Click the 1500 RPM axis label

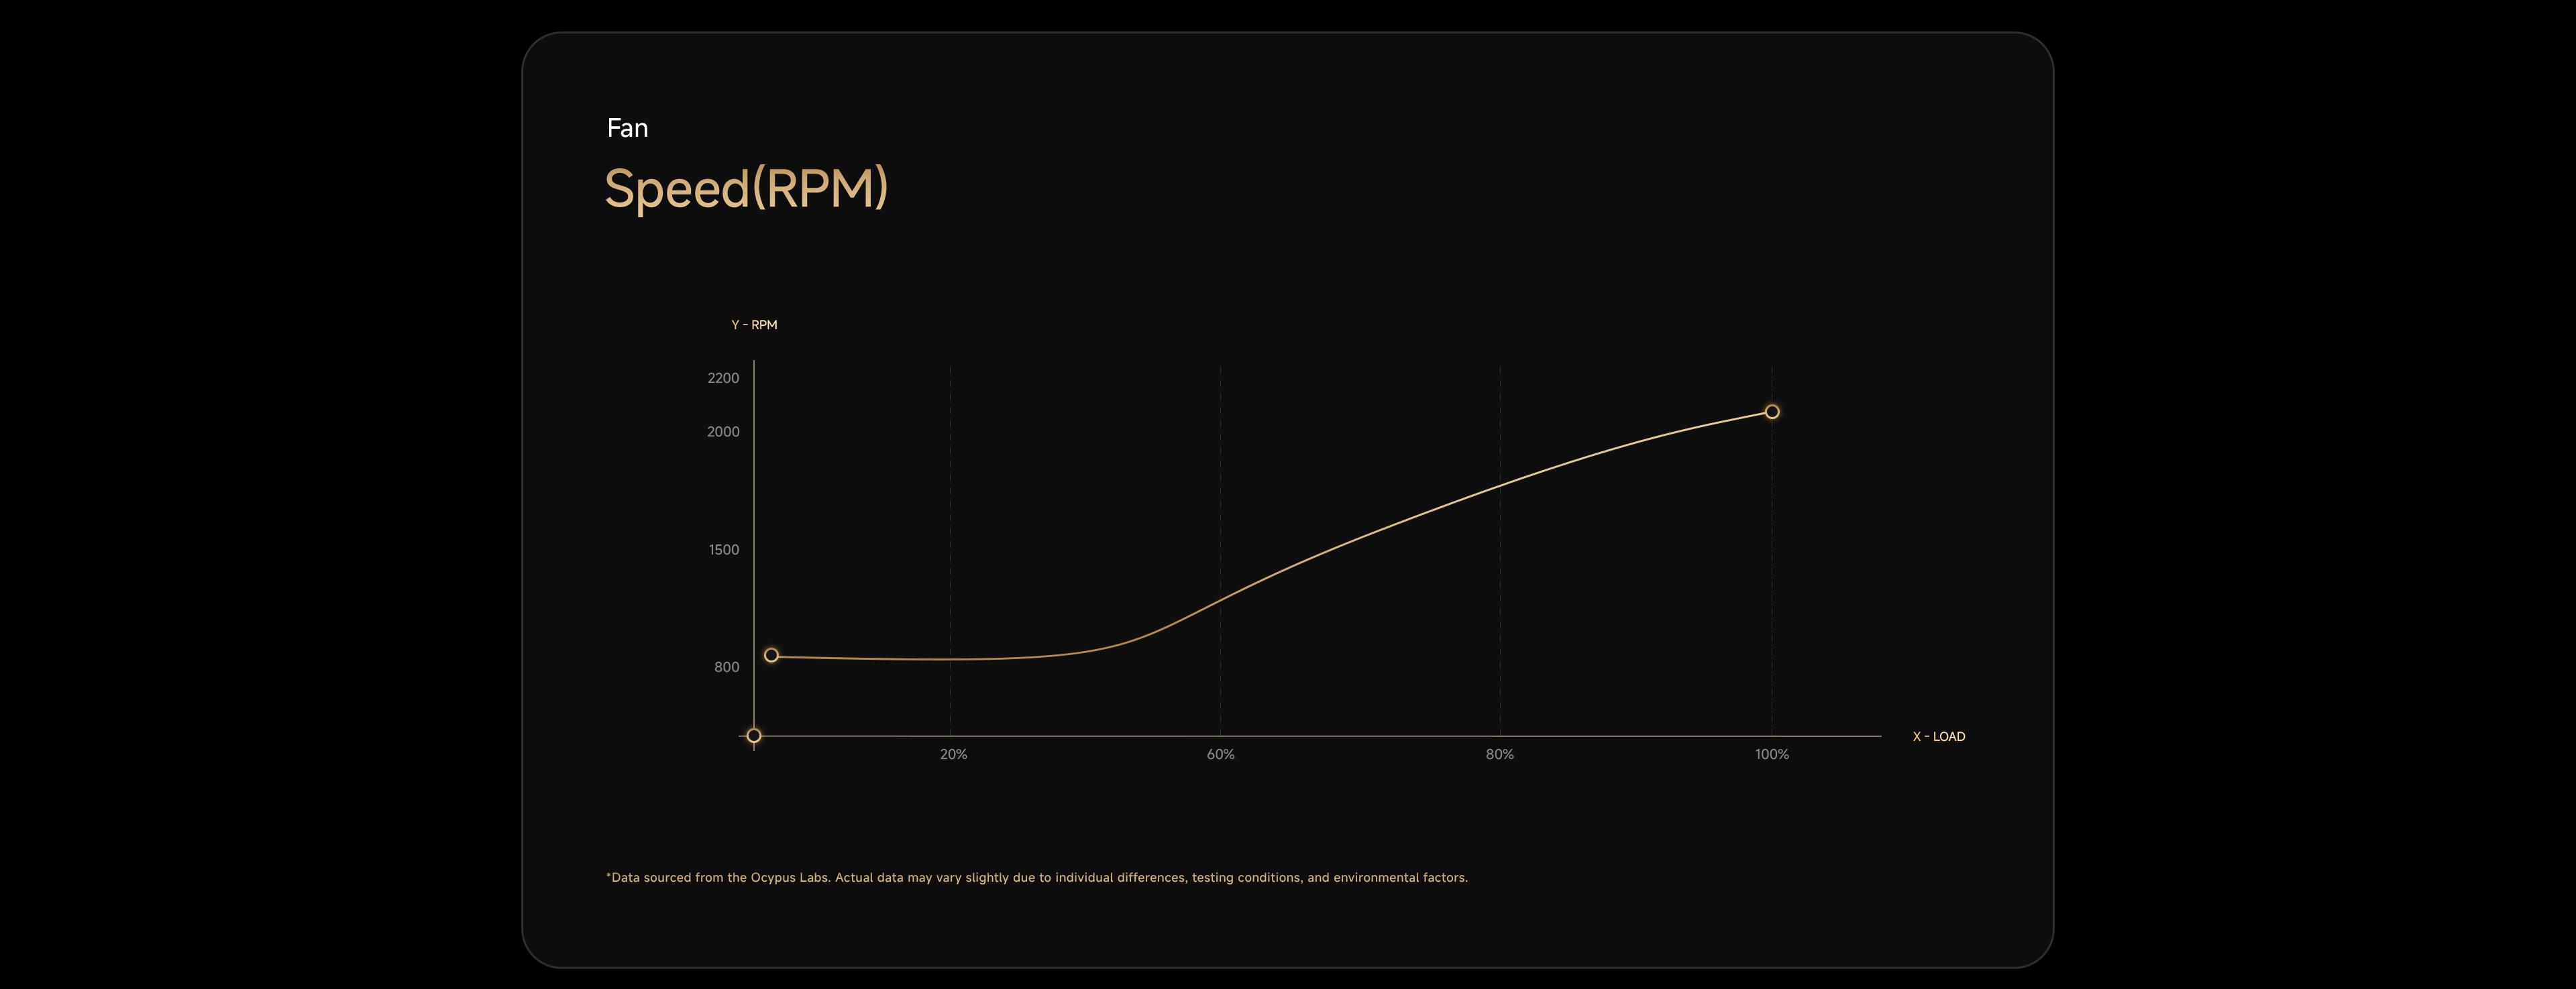(724, 550)
